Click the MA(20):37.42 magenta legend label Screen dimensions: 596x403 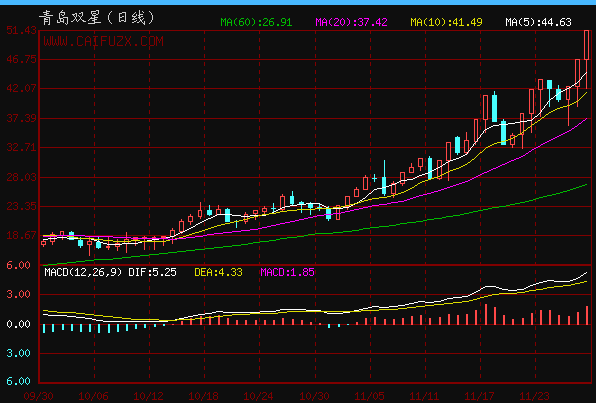[351, 22]
